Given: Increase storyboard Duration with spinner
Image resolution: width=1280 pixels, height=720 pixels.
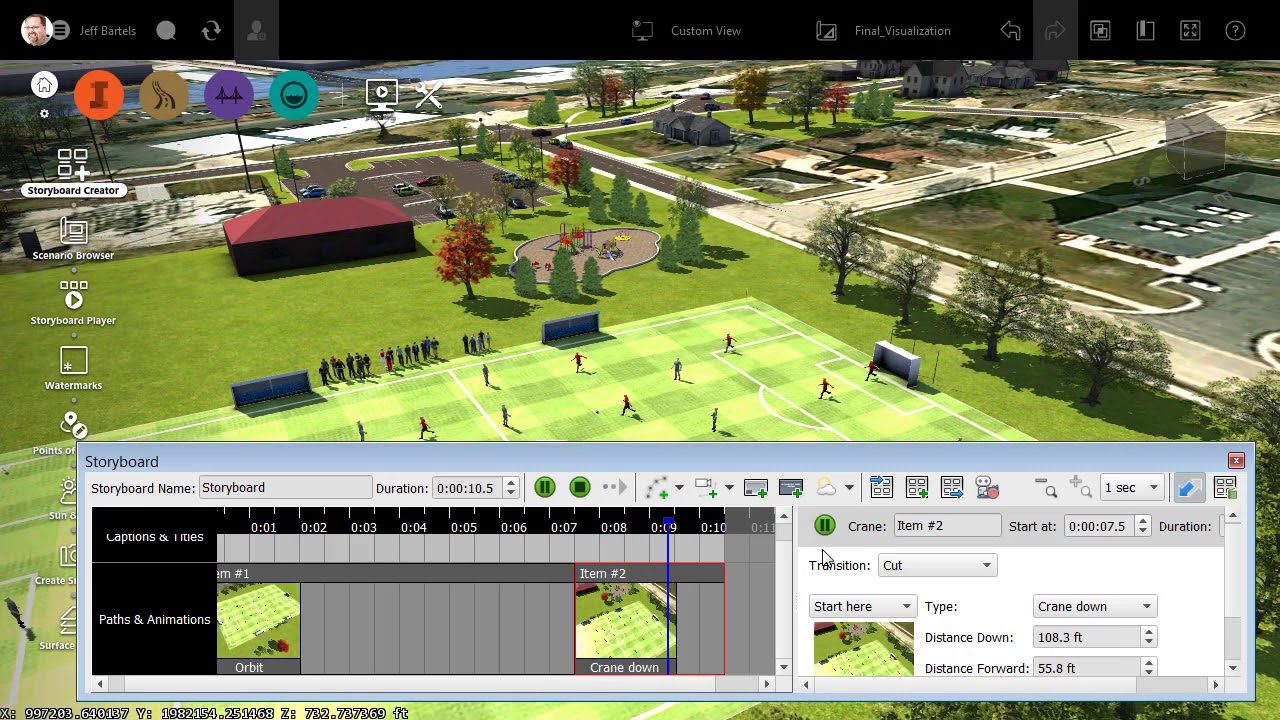Looking at the screenshot, I should (x=511, y=483).
